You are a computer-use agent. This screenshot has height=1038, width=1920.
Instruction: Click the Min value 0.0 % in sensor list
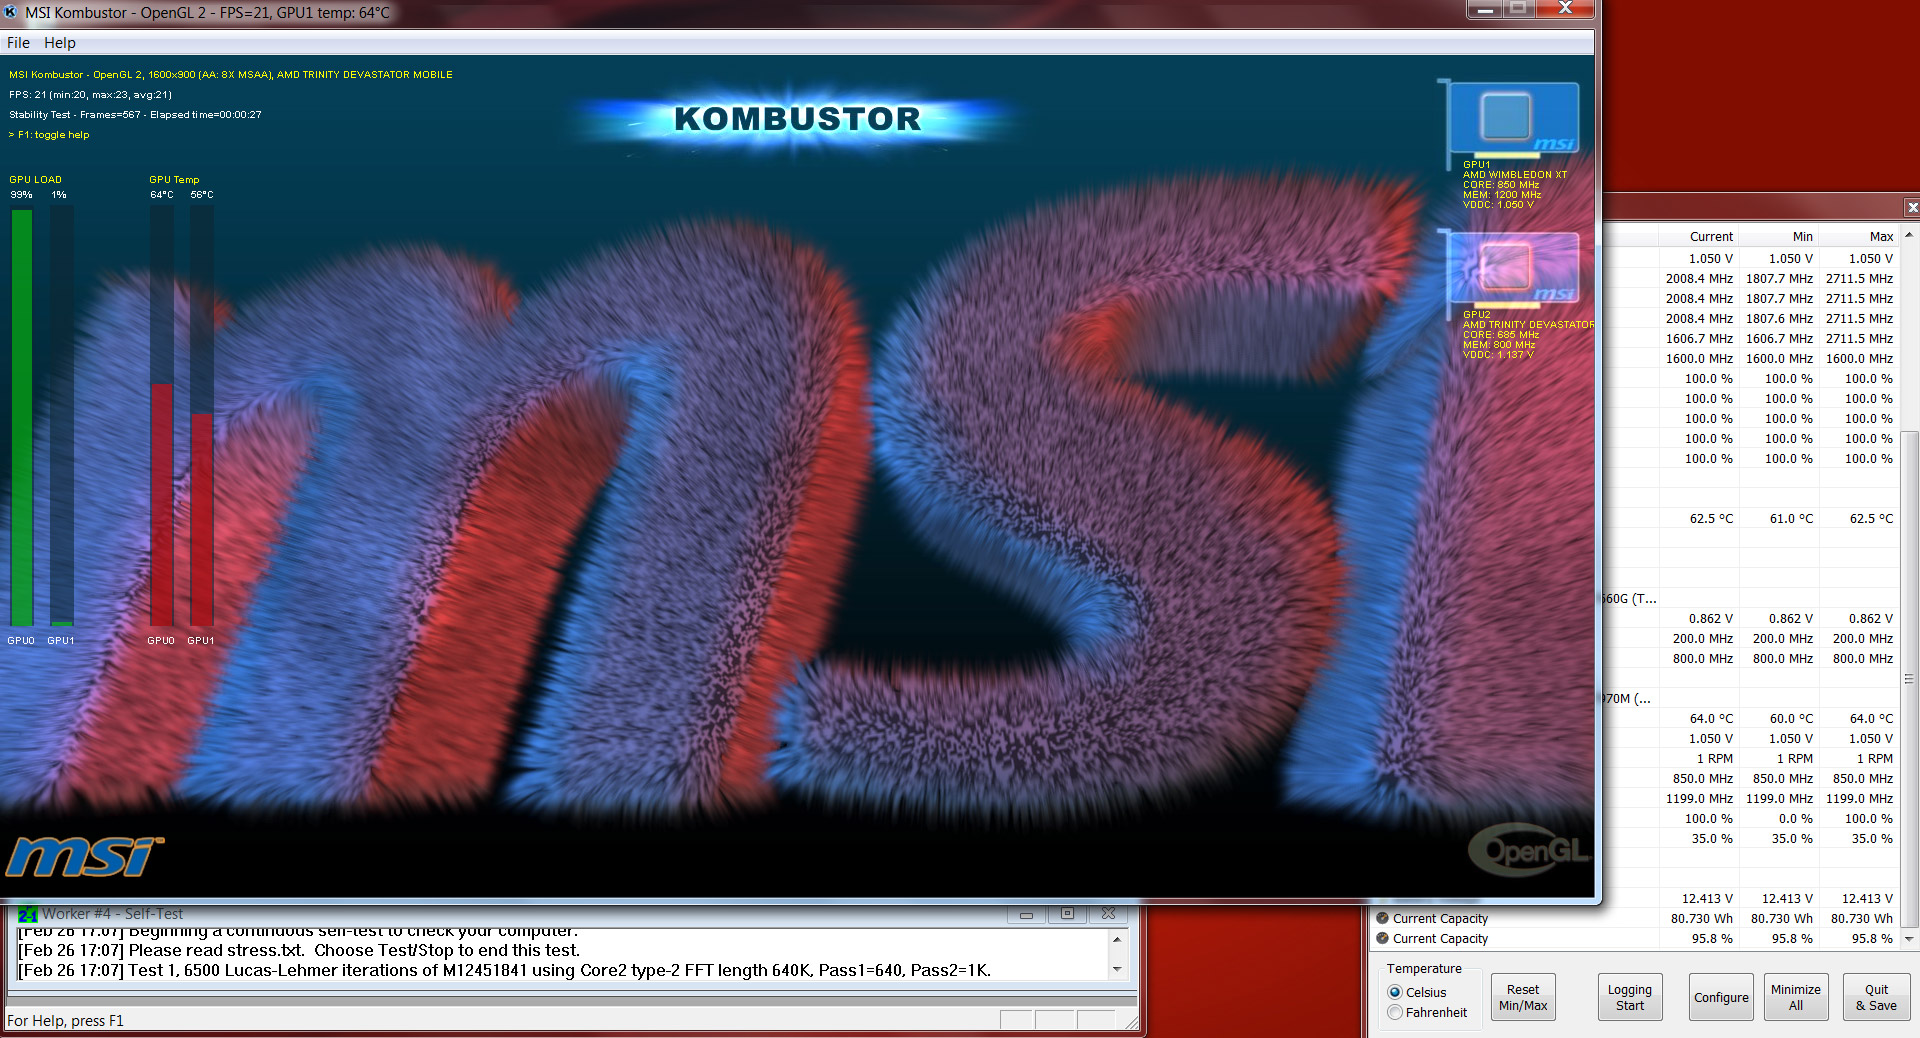(x=1795, y=818)
